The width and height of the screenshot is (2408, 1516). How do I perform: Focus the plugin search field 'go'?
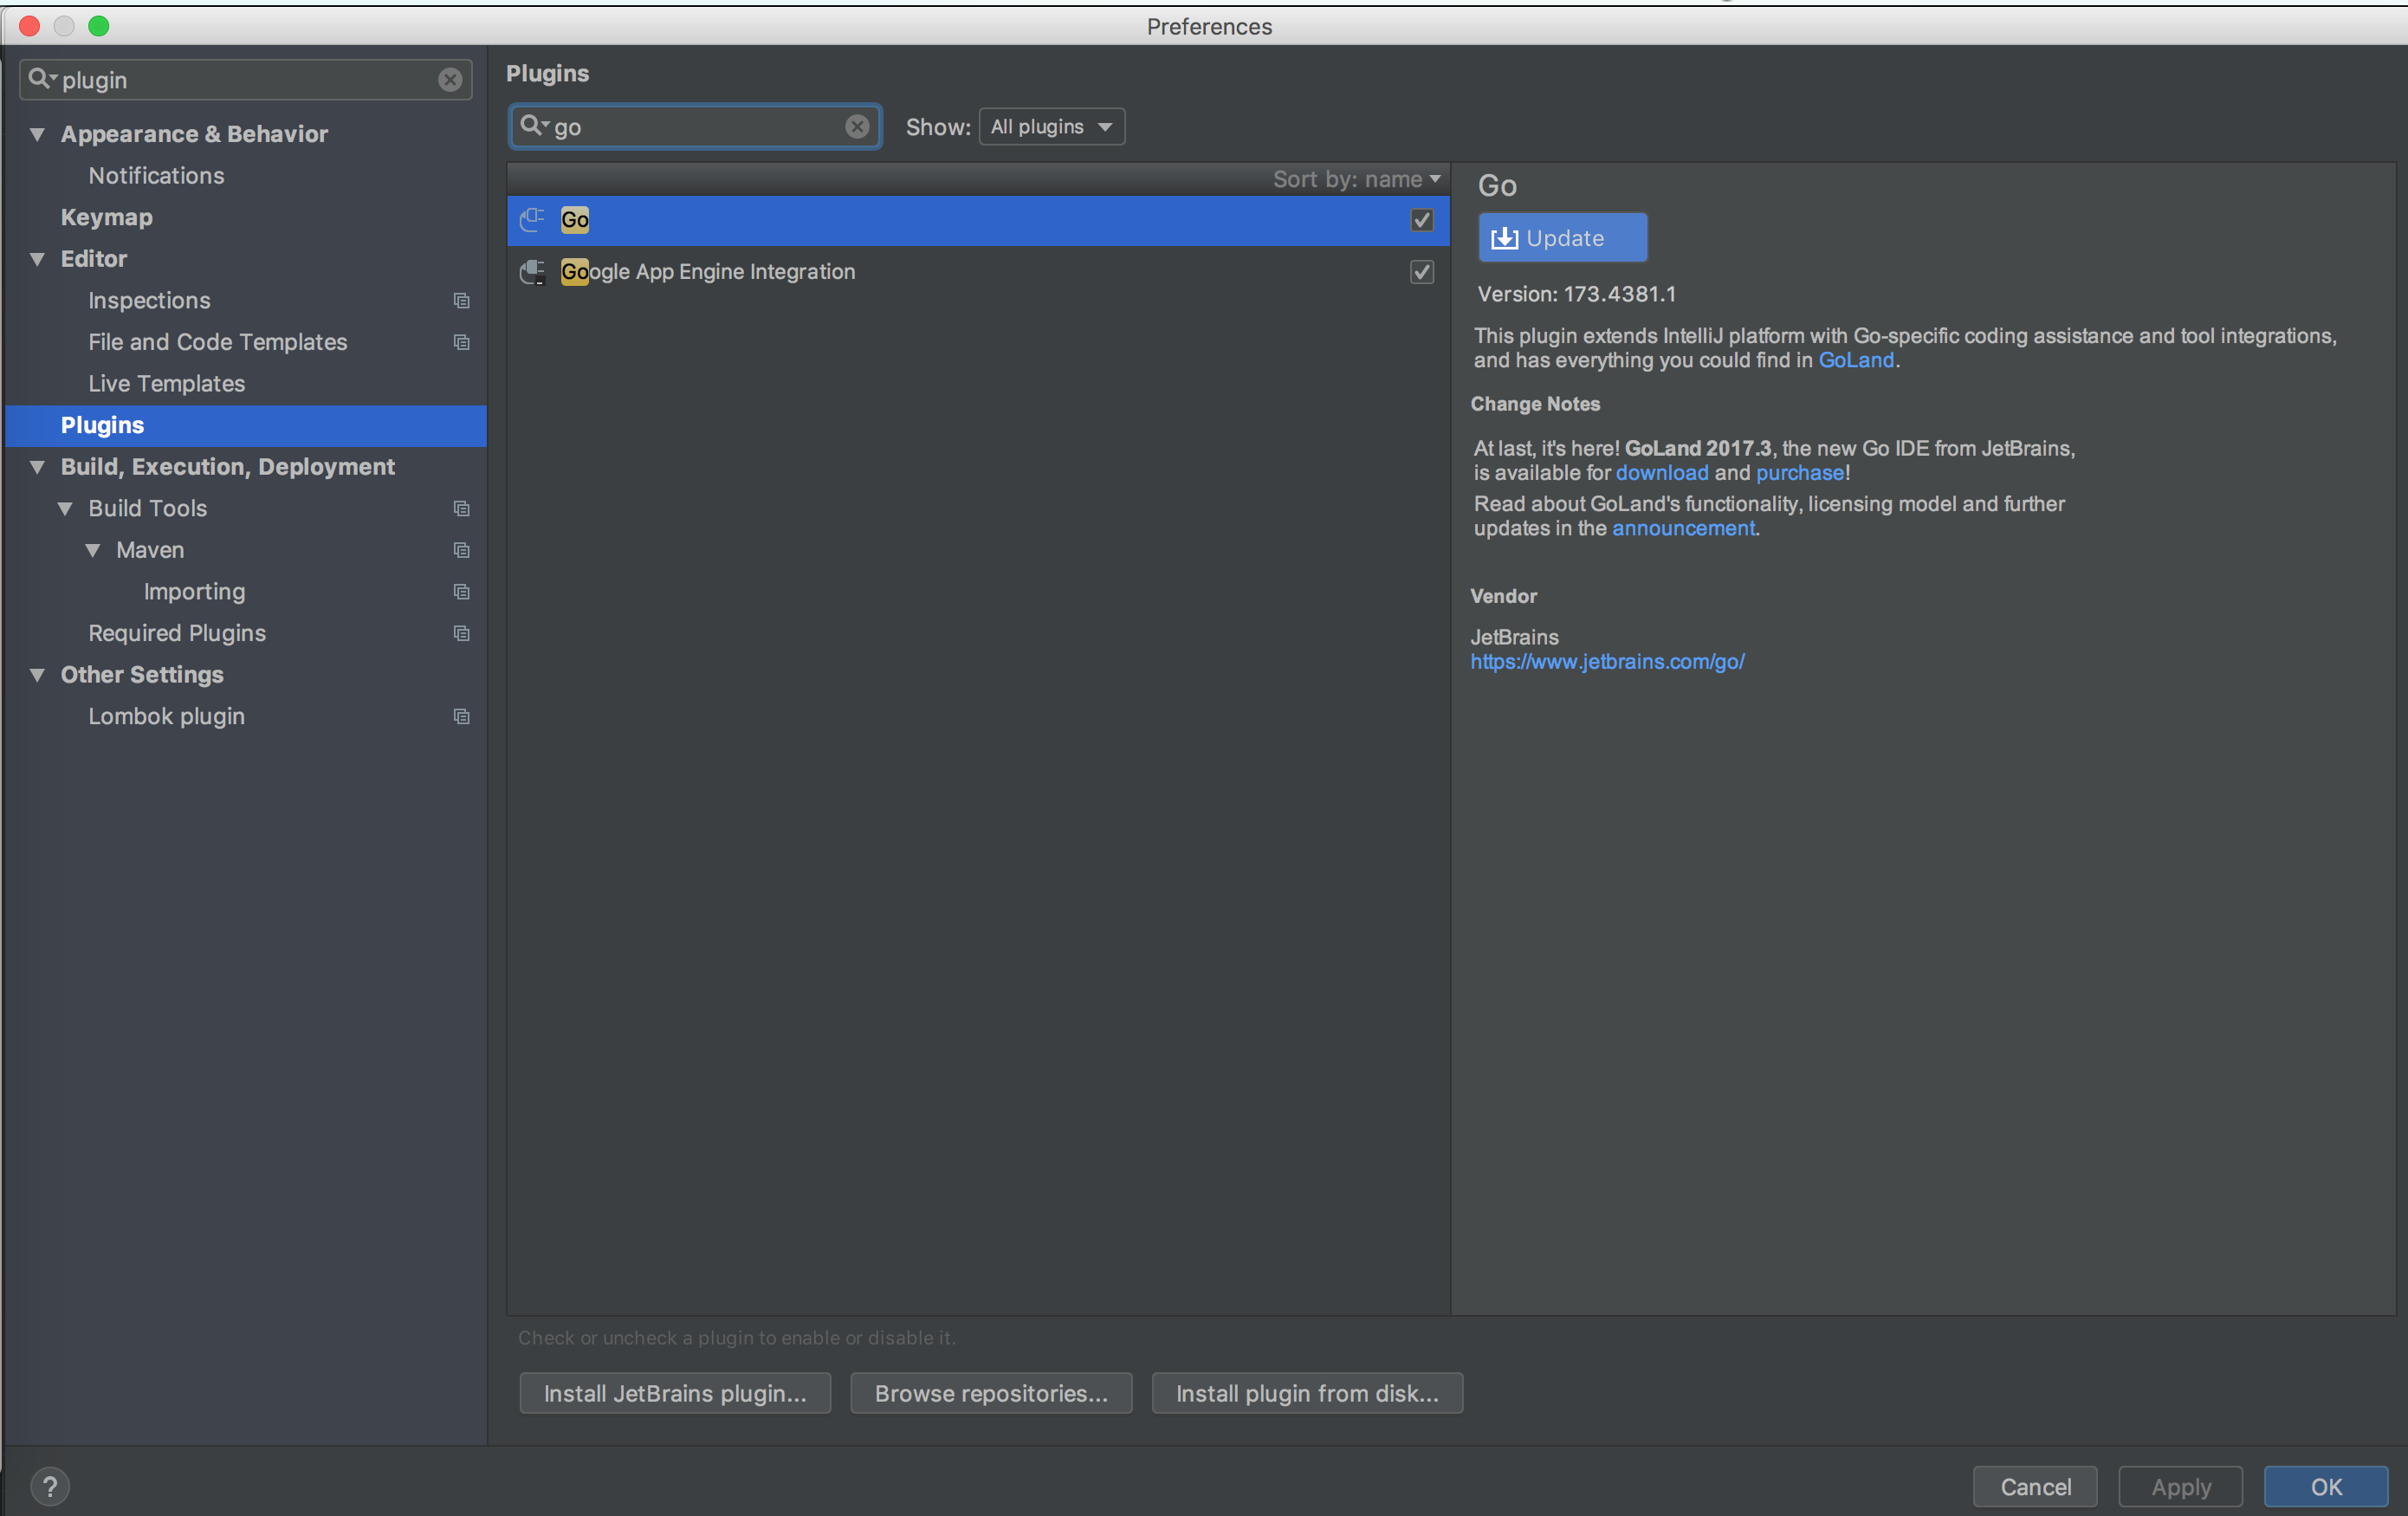click(x=695, y=126)
